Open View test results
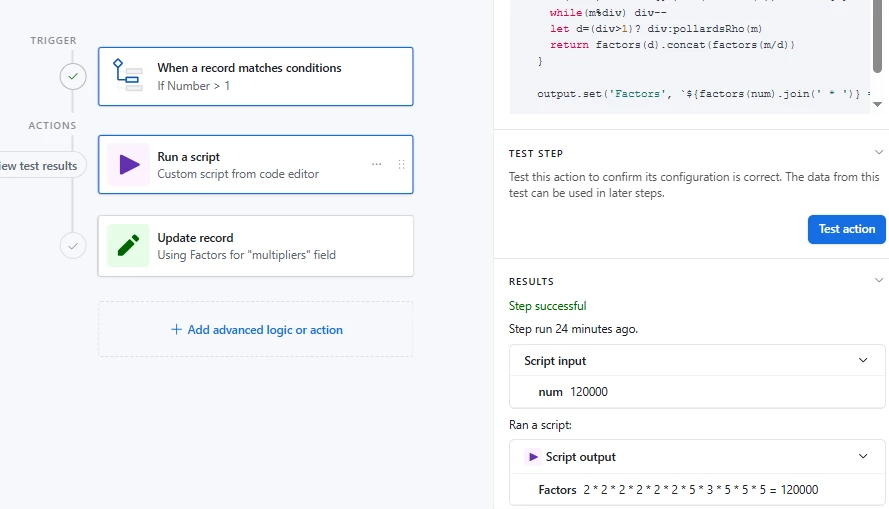Viewport: 889px width, 509px height. [x=40, y=166]
